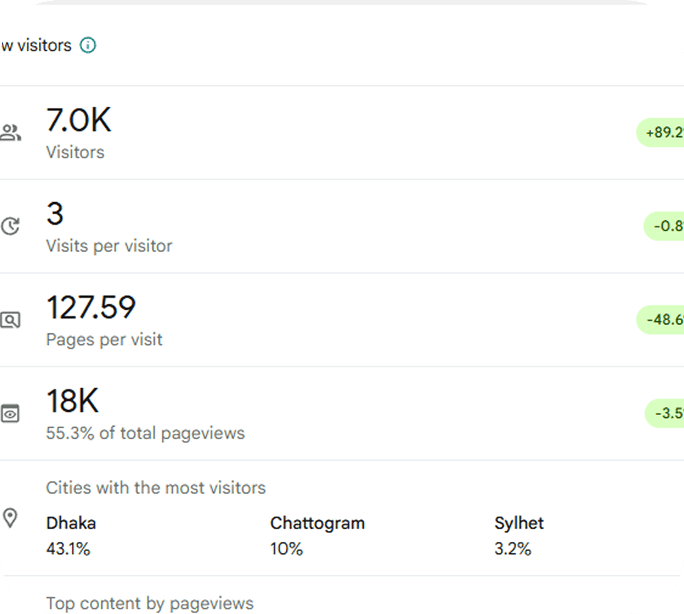Screen dimensions: 684x614
Task: Select the 7.0K visitors value
Action: pos(79,120)
